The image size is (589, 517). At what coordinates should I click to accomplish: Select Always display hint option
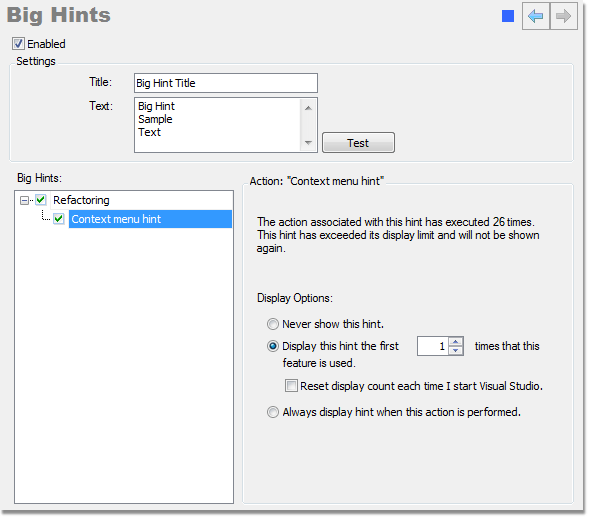273,412
